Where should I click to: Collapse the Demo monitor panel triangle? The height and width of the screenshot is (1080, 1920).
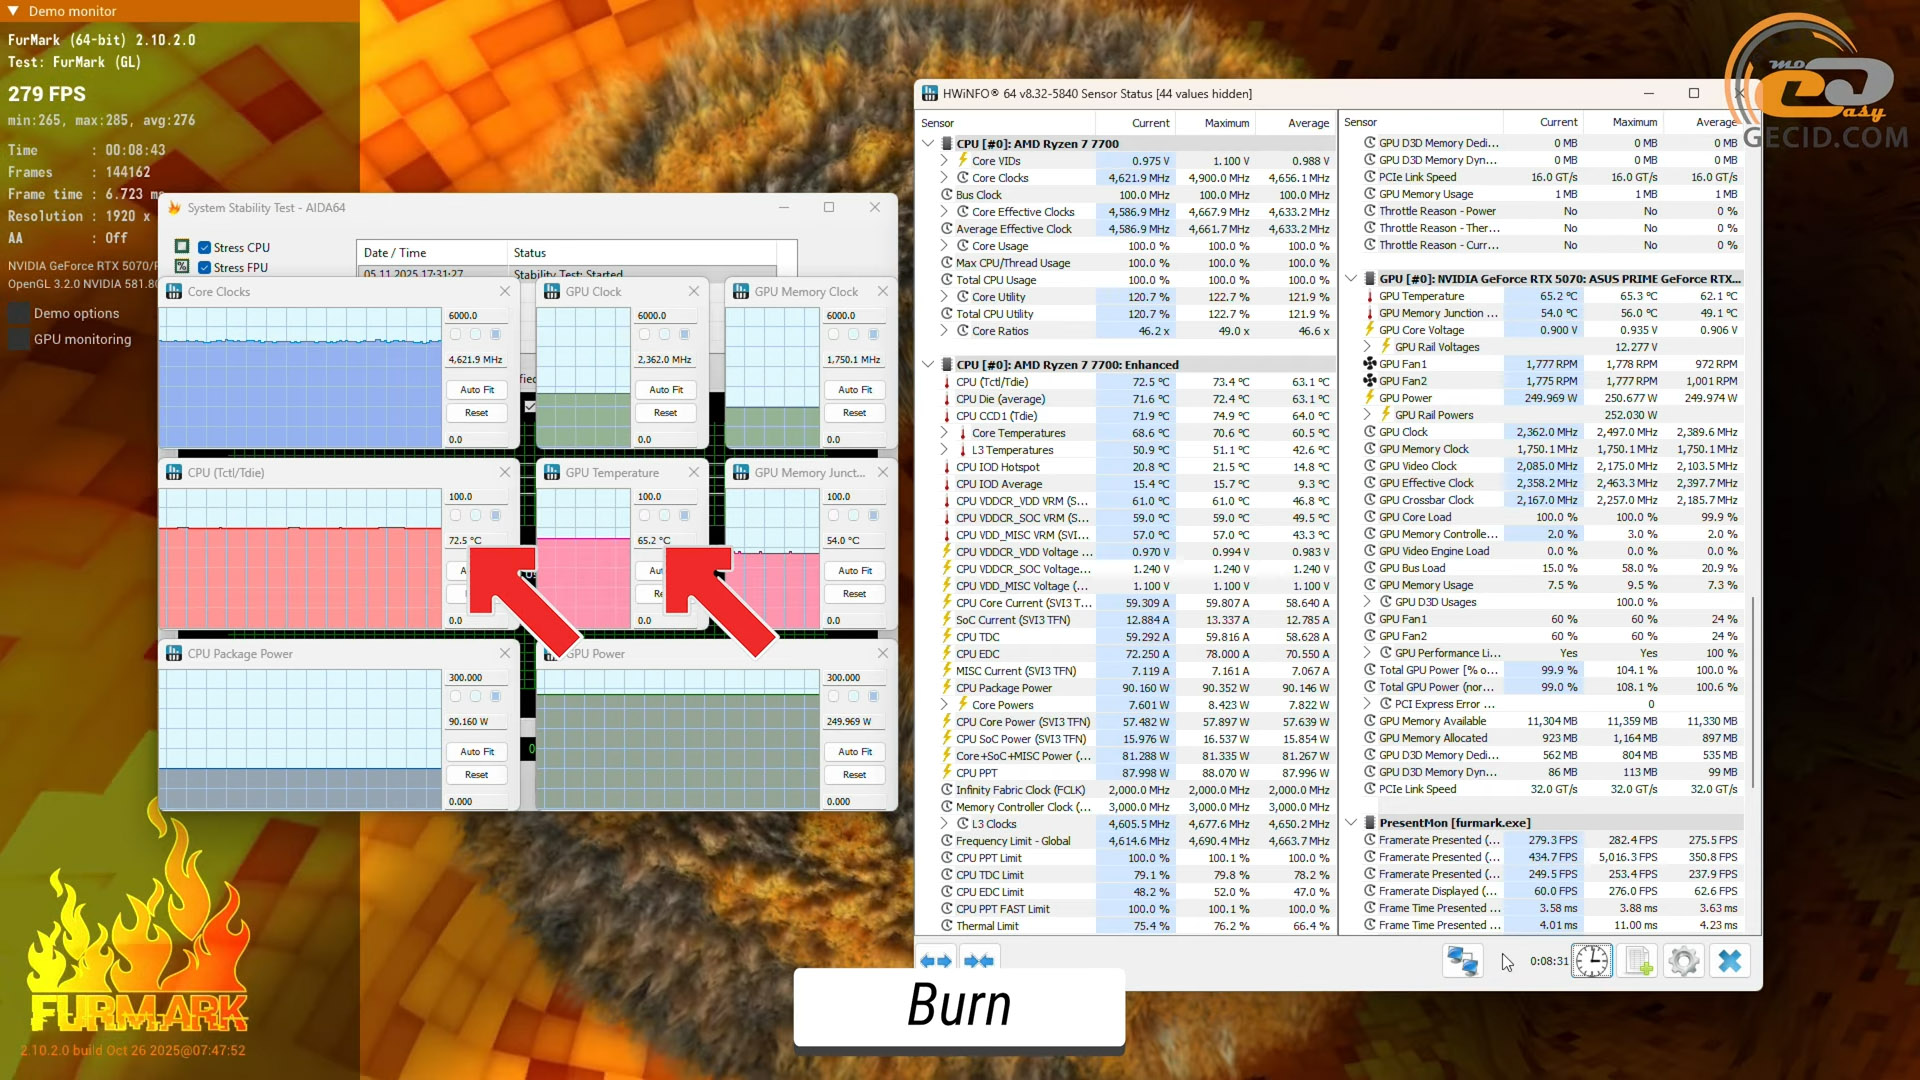pos(14,11)
